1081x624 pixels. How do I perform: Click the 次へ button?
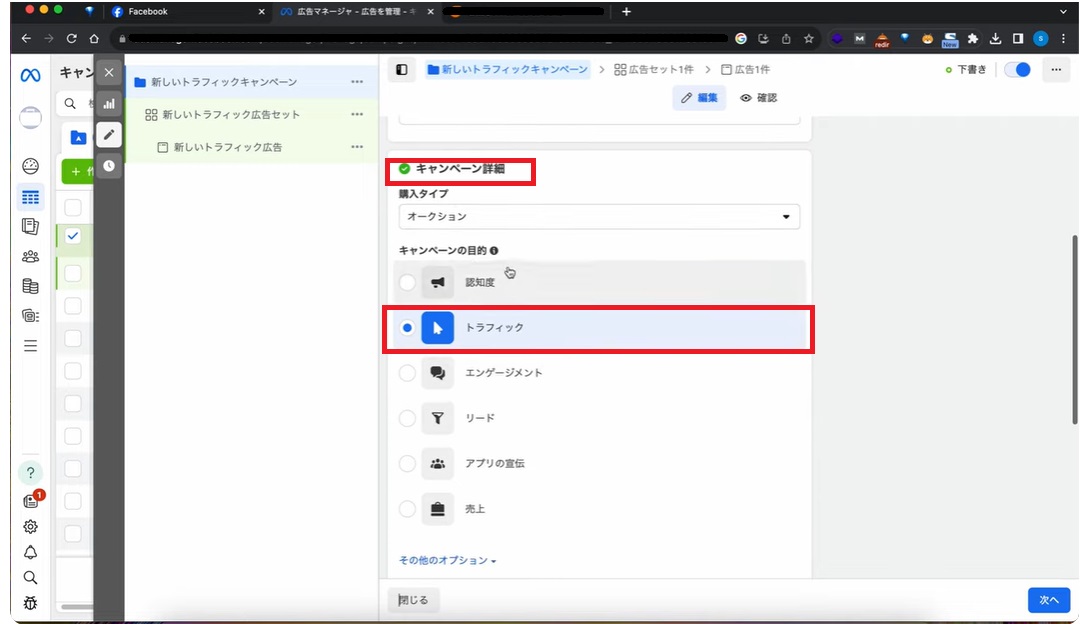tap(1048, 600)
